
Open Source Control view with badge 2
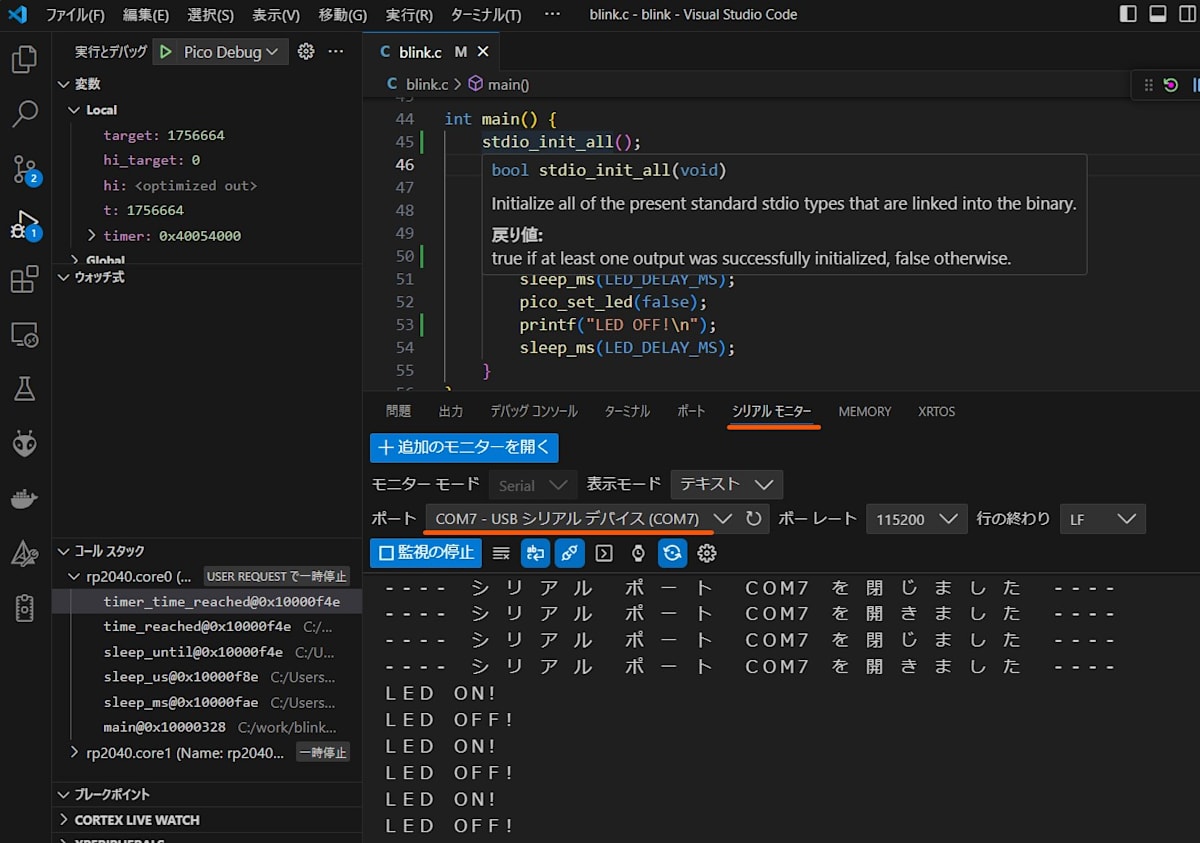[24, 169]
